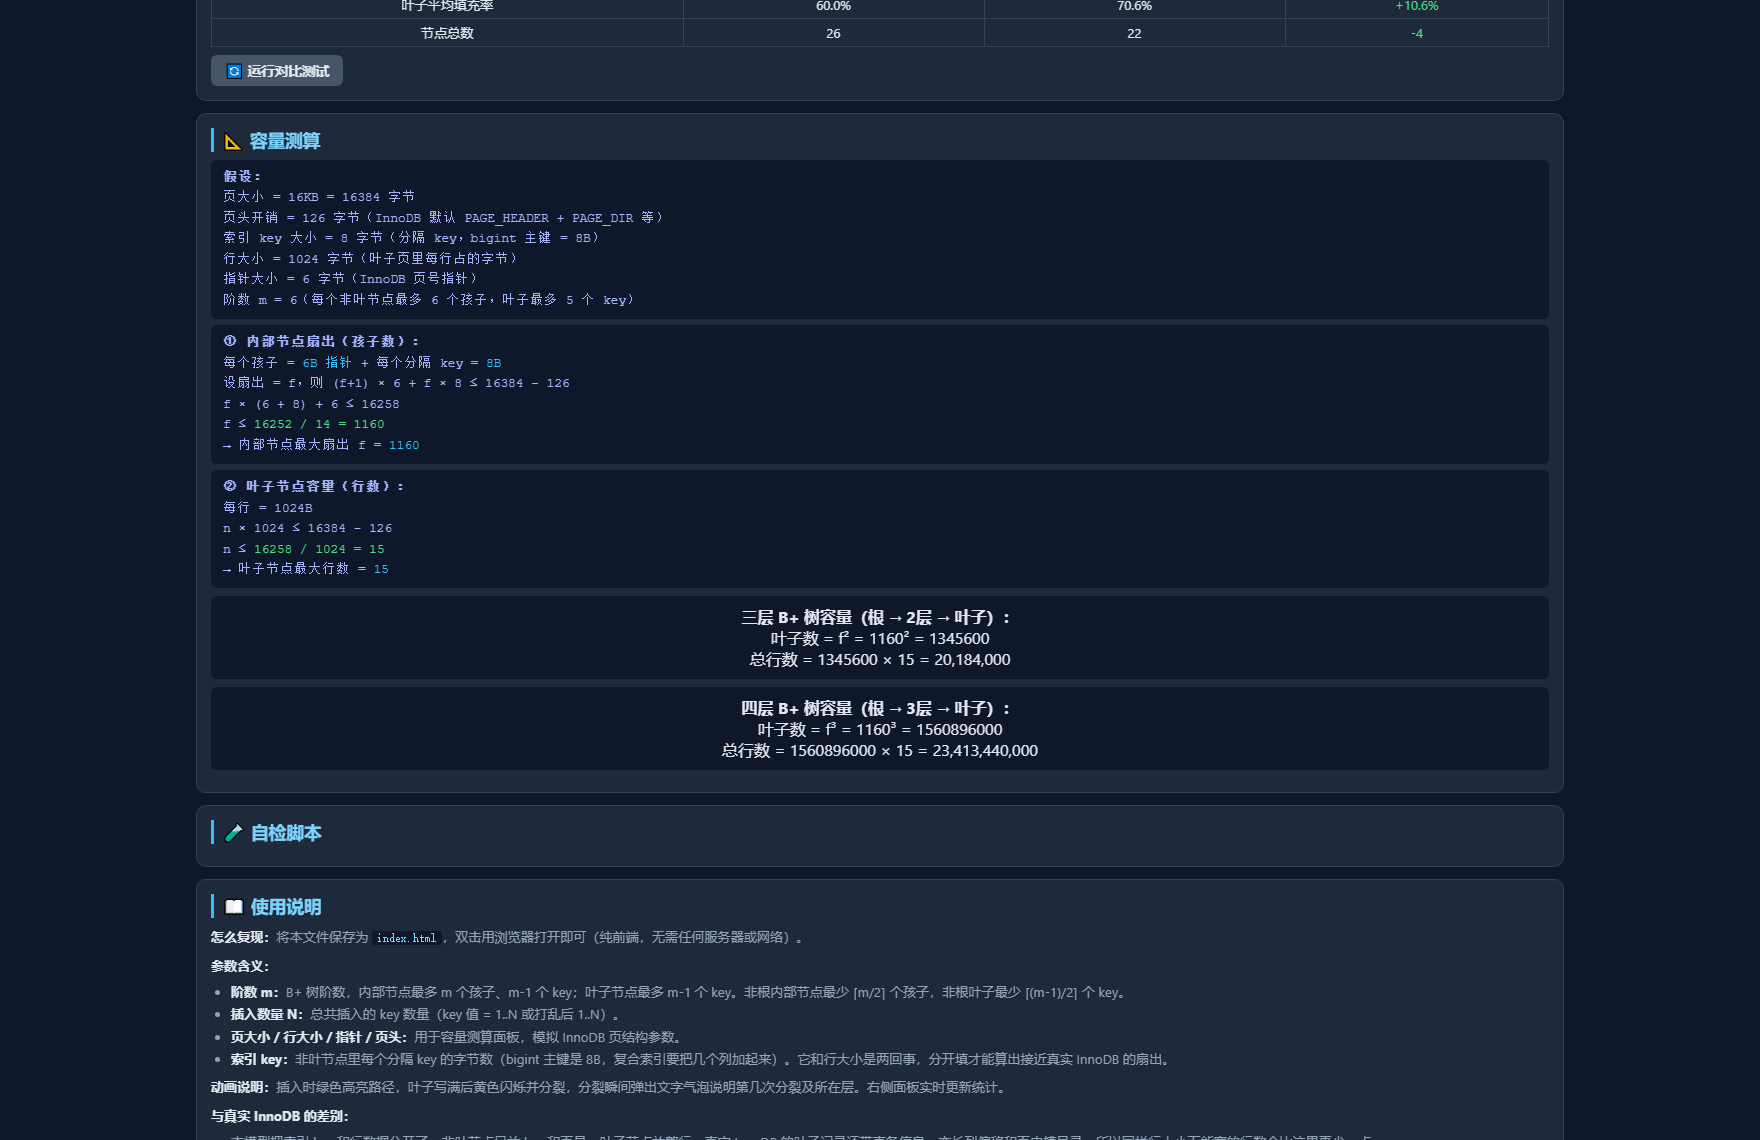Select the 页头开销 = 126 字节 line

(x=443, y=217)
